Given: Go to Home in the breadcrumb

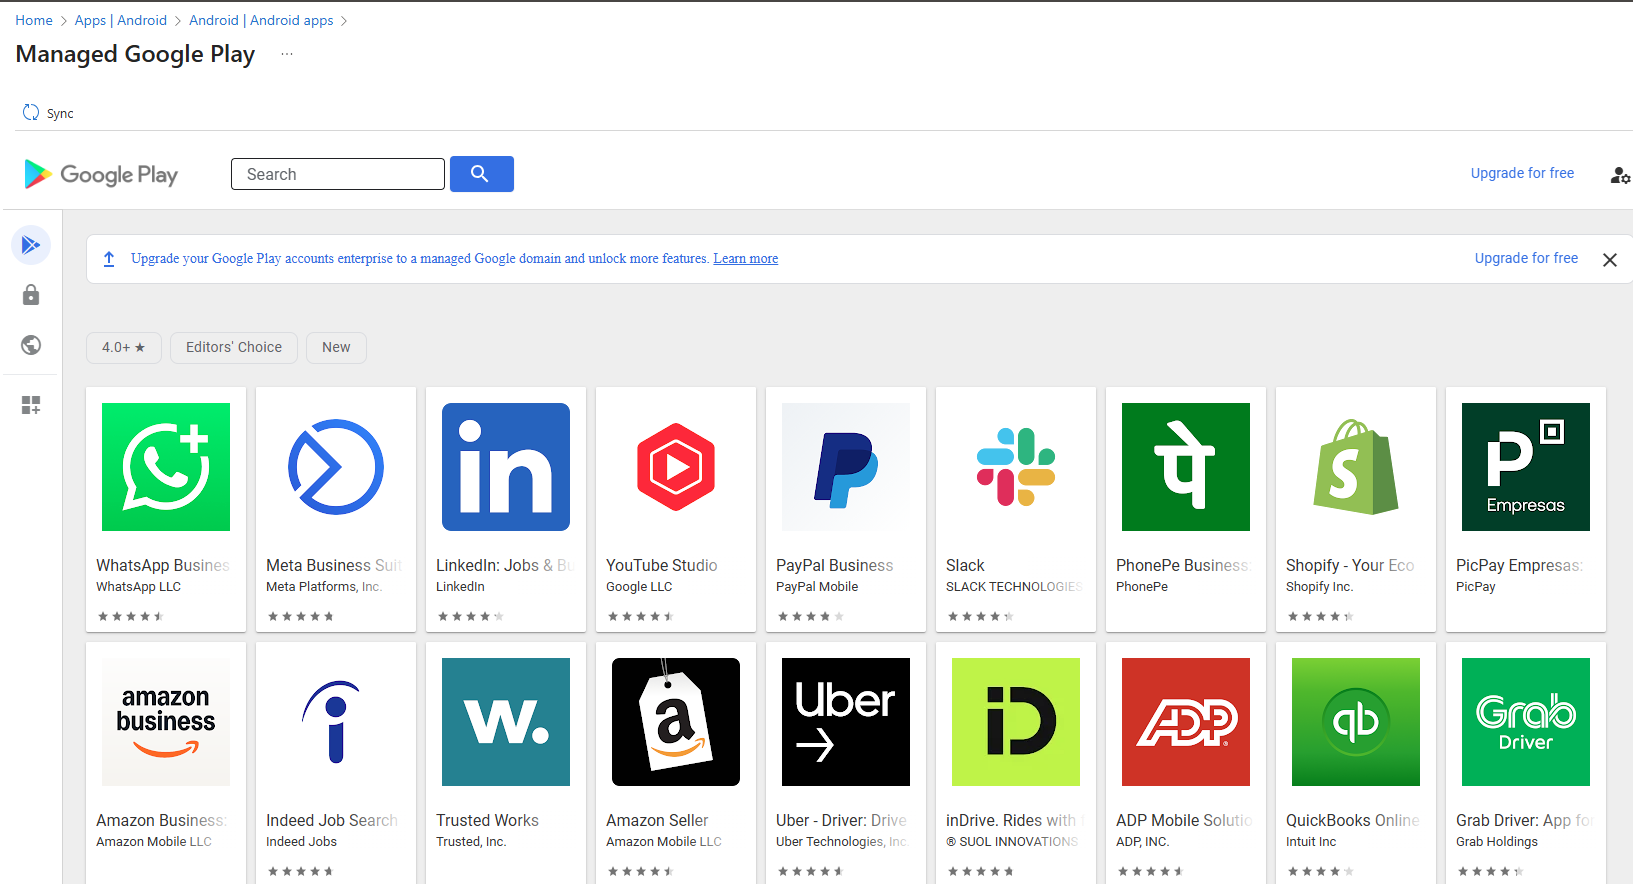Looking at the screenshot, I should point(34,20).
